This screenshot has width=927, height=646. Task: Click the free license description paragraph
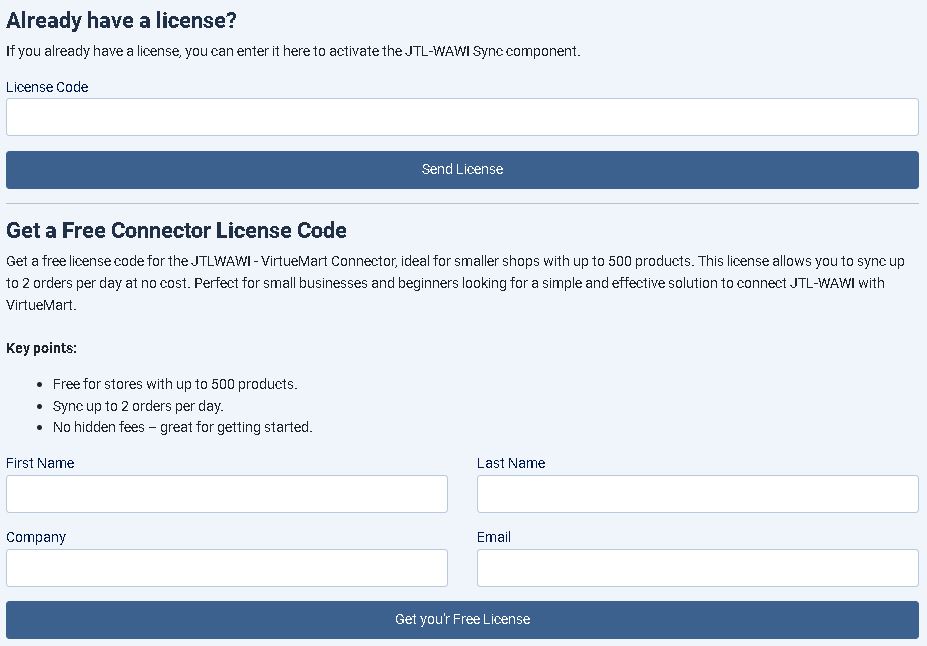pyautogui.click(x=455, y=283)
